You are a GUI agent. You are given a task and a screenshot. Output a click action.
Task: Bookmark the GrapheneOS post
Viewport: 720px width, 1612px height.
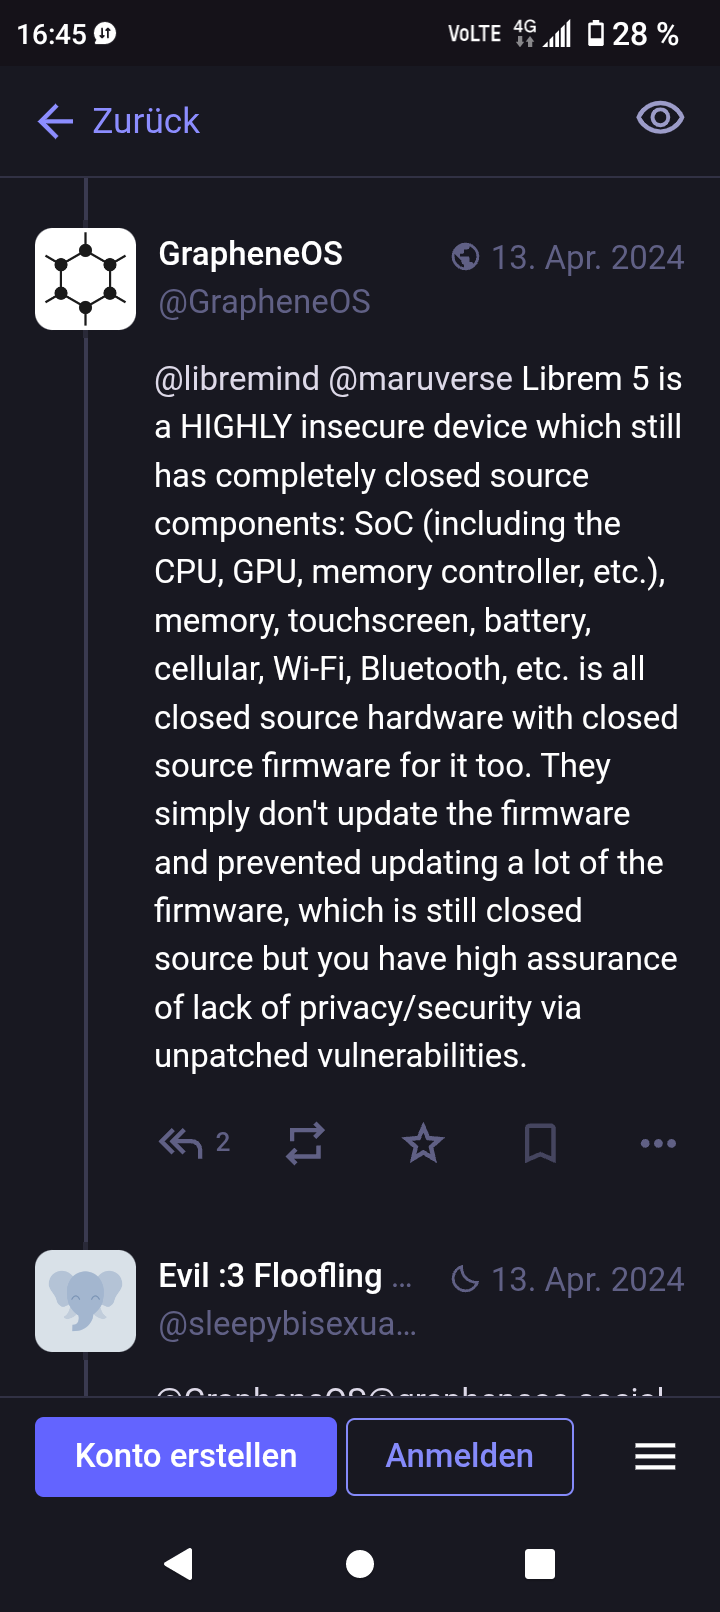pyautogui.click(x=540, y=1143)
